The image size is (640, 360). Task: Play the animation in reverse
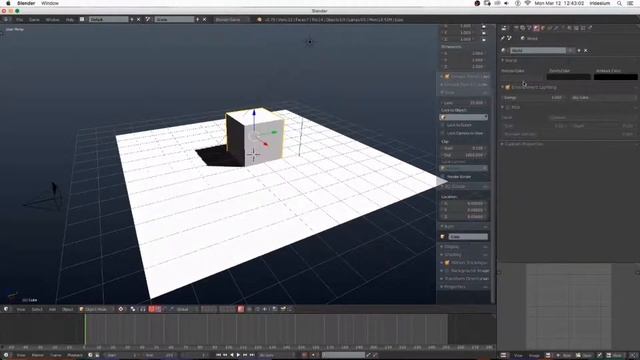click(232, 355)
